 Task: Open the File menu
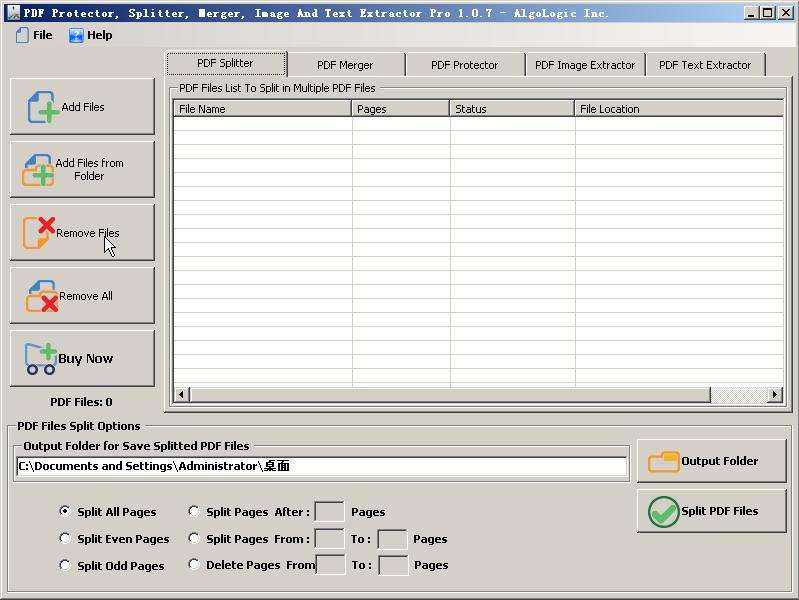click(34, 35)
